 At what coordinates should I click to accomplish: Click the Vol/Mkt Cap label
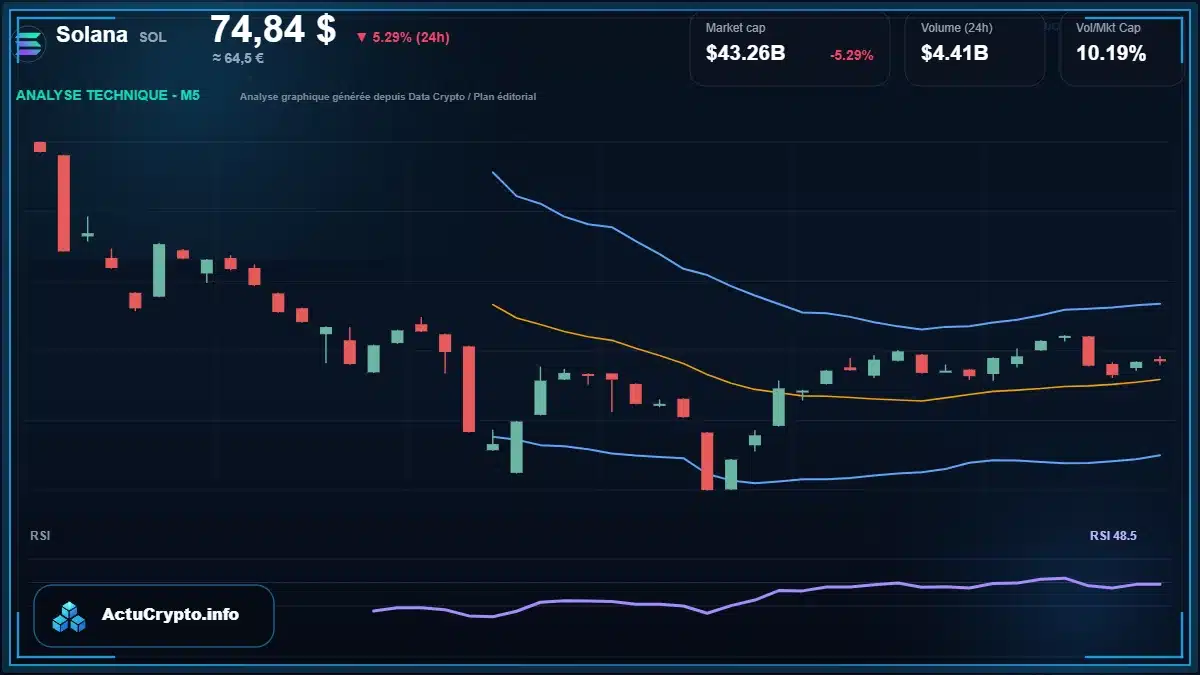click(1108, 28)
